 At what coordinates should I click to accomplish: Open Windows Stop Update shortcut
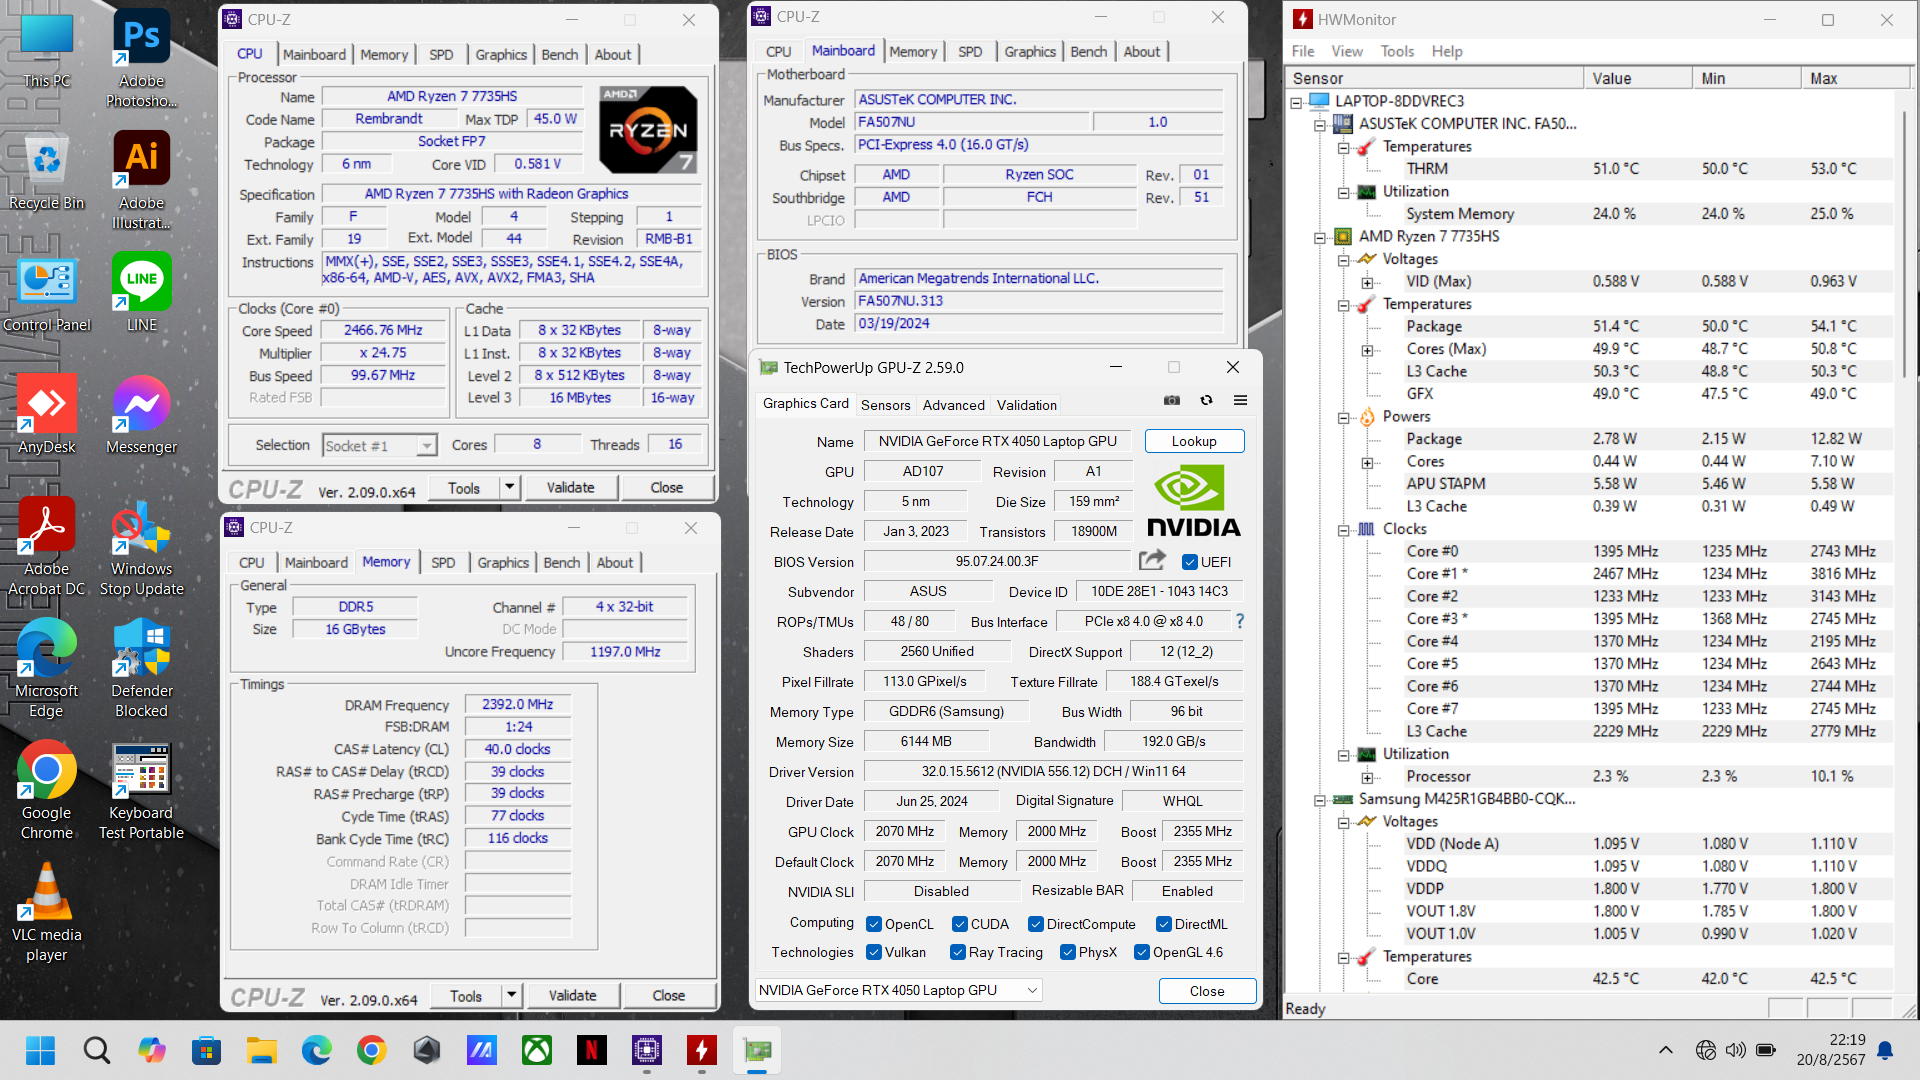coord(141,547)
